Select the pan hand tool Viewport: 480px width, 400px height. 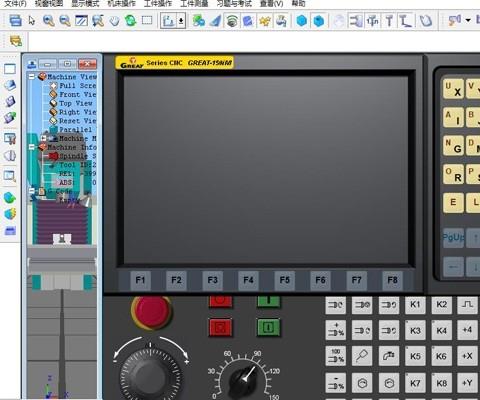(115, 21)
